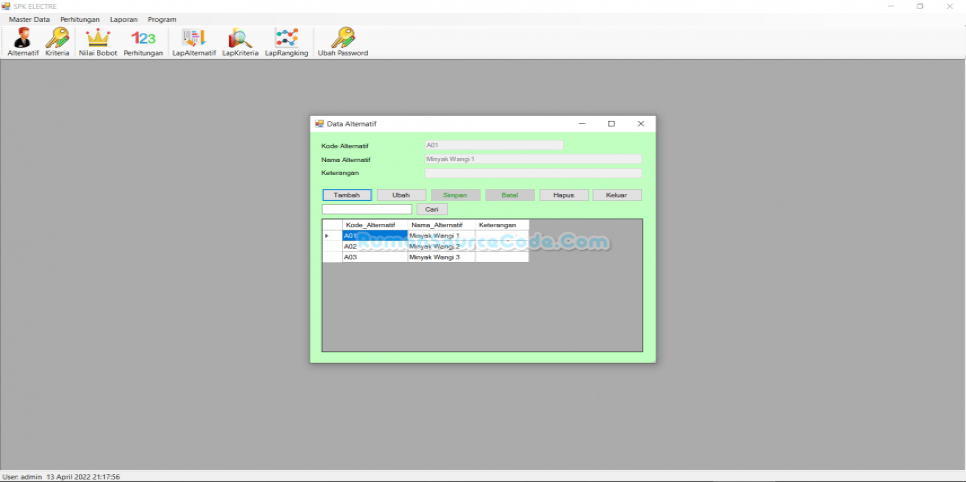Close the Data Alternatif window
966x482 pixels.
pos(641,124)
